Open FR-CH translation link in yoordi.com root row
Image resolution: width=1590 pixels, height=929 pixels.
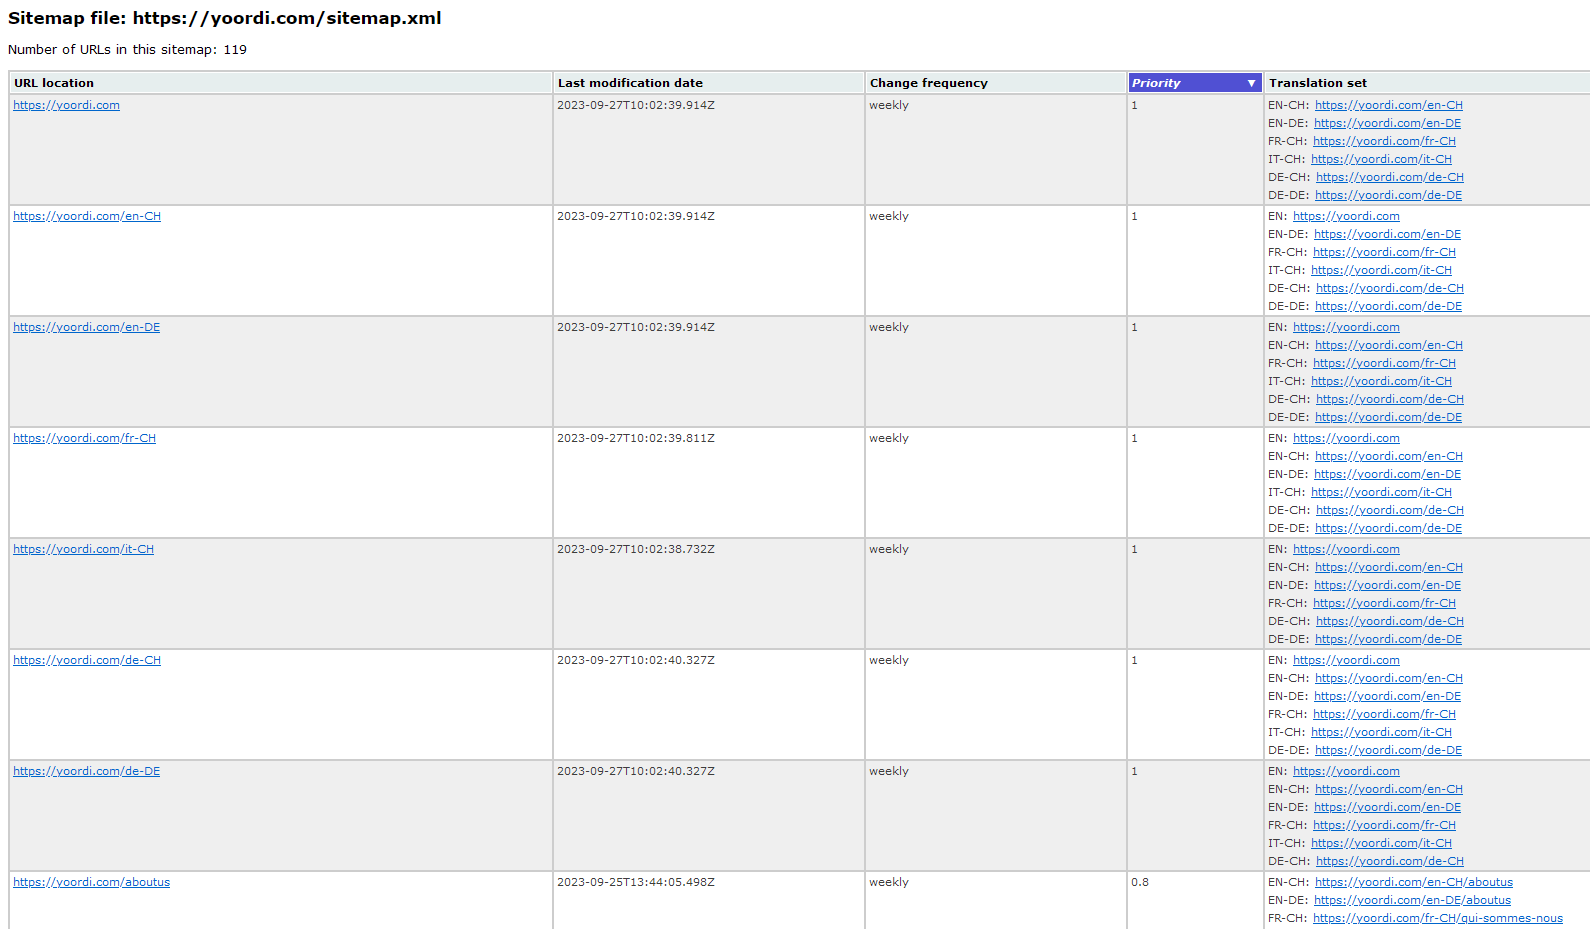point(1384,141)
